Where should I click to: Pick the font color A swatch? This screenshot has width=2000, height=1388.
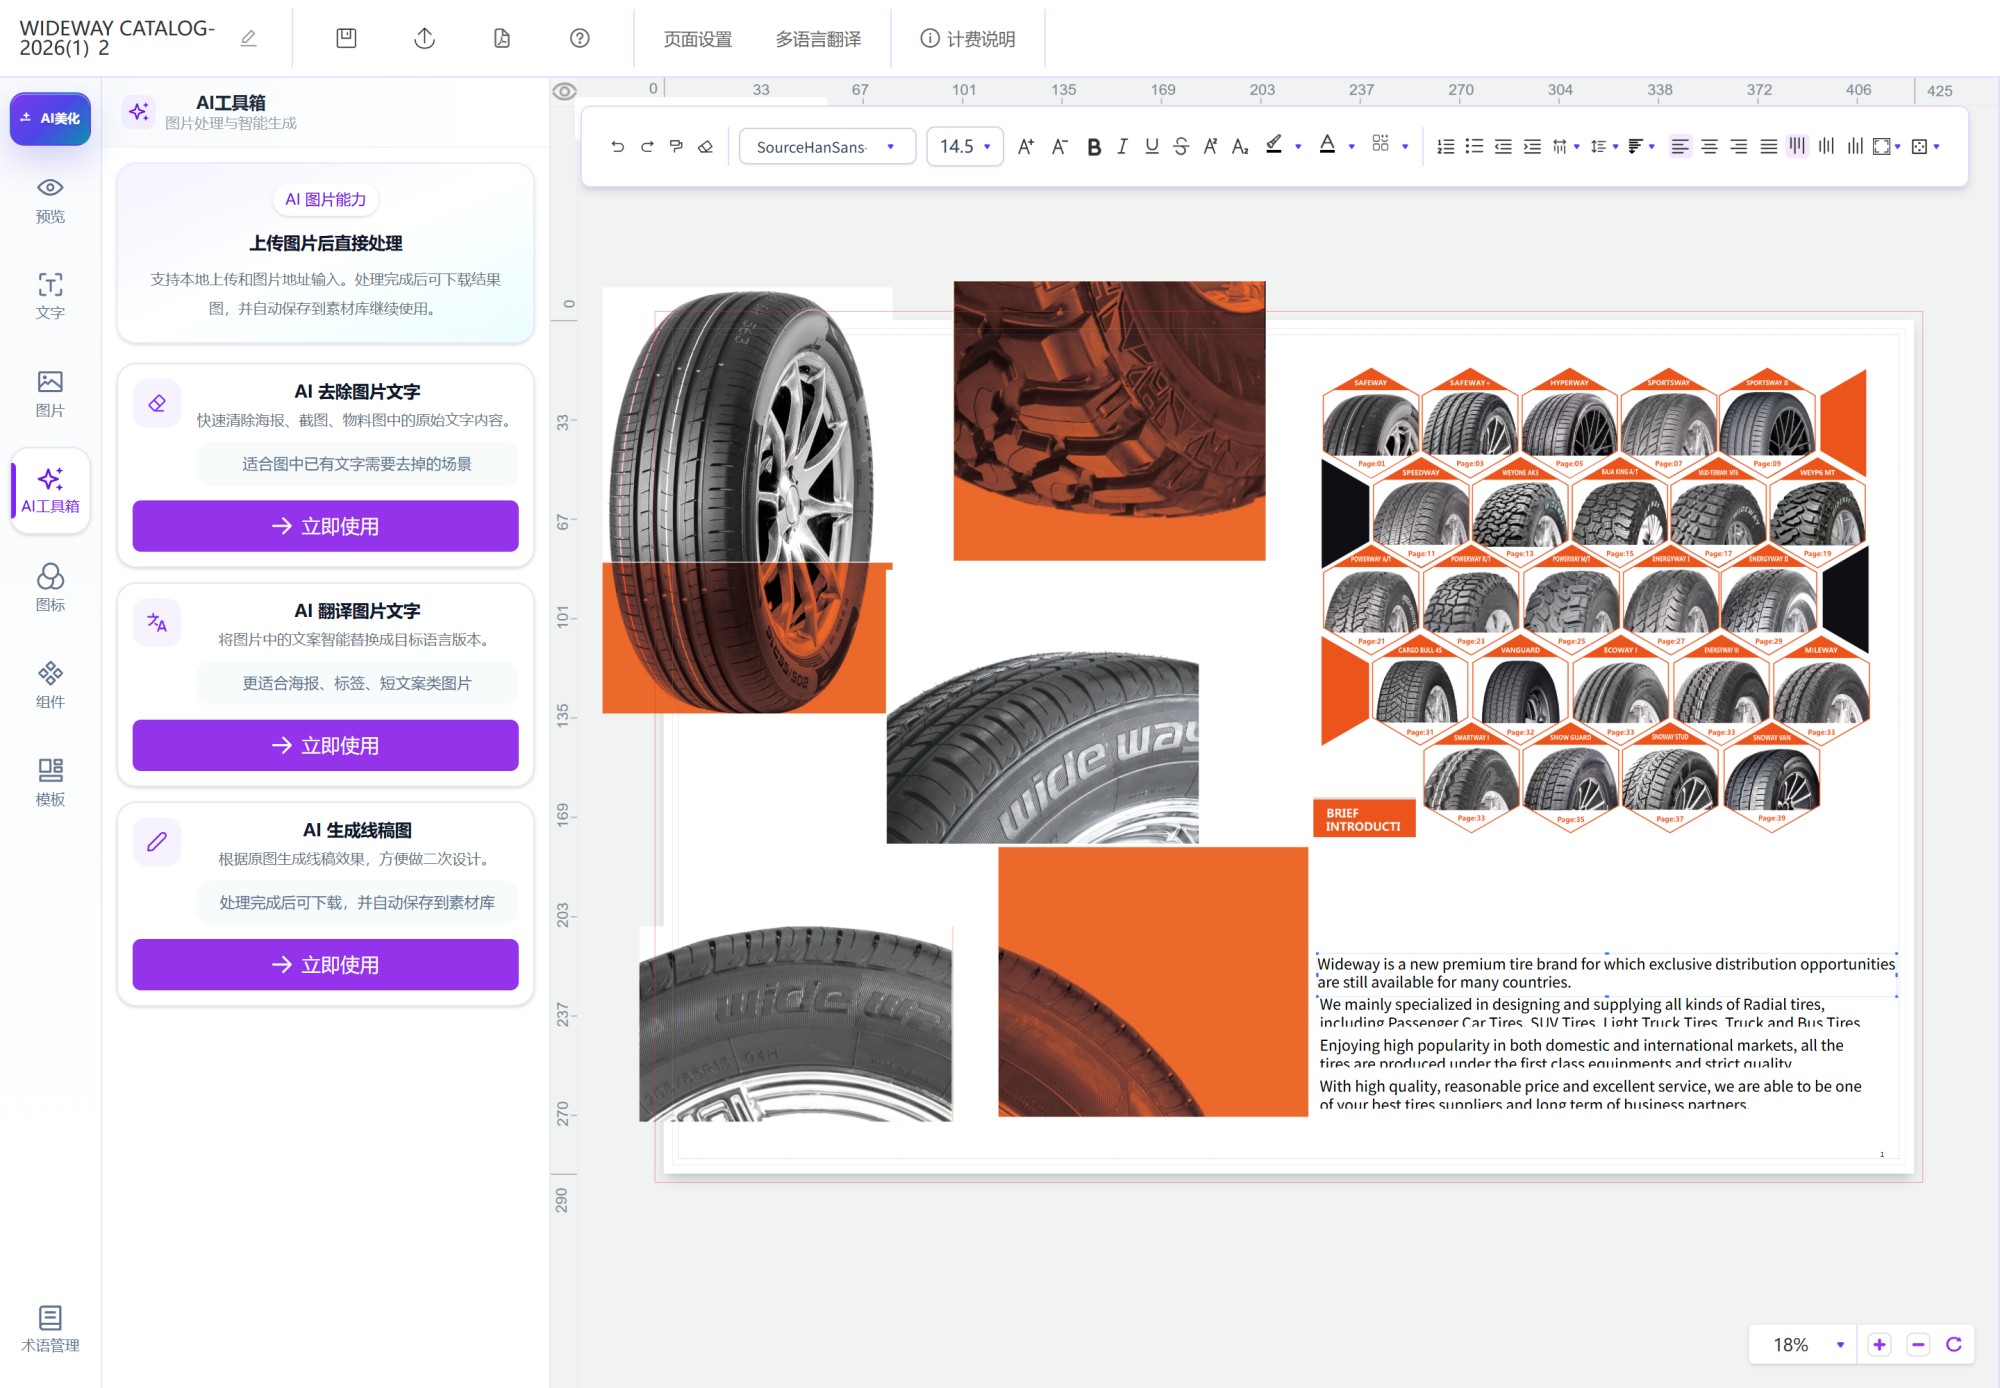pyautogui.click(x=1327, y=145)
